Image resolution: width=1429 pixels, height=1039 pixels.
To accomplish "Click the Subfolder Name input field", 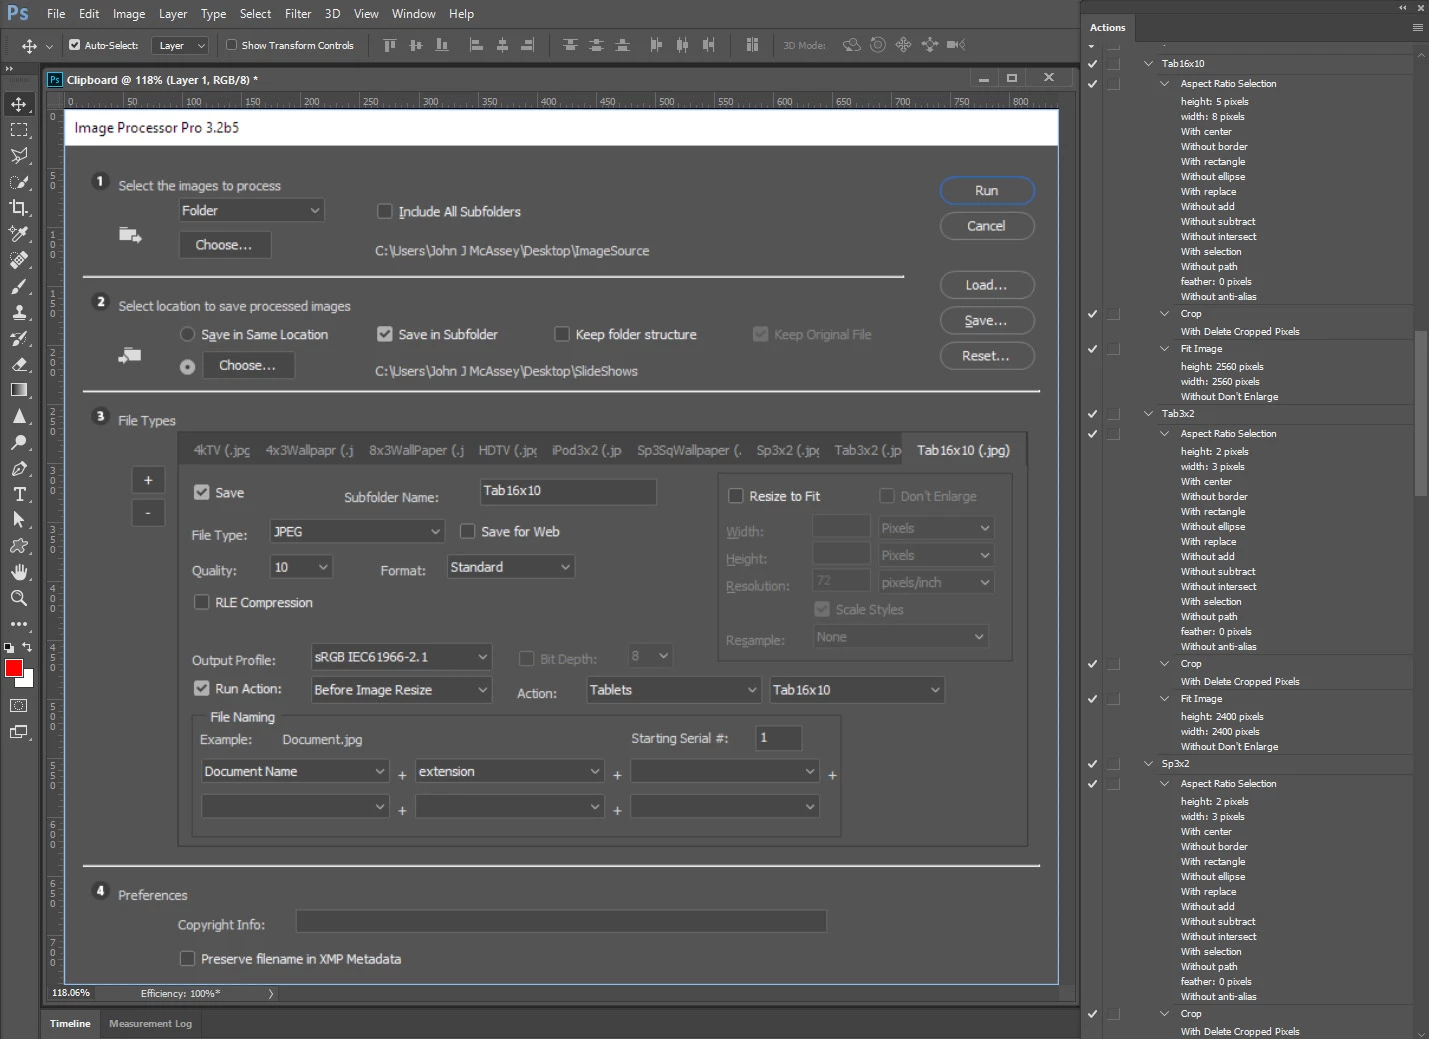I will pyautogui.click(x=568, y=491).
